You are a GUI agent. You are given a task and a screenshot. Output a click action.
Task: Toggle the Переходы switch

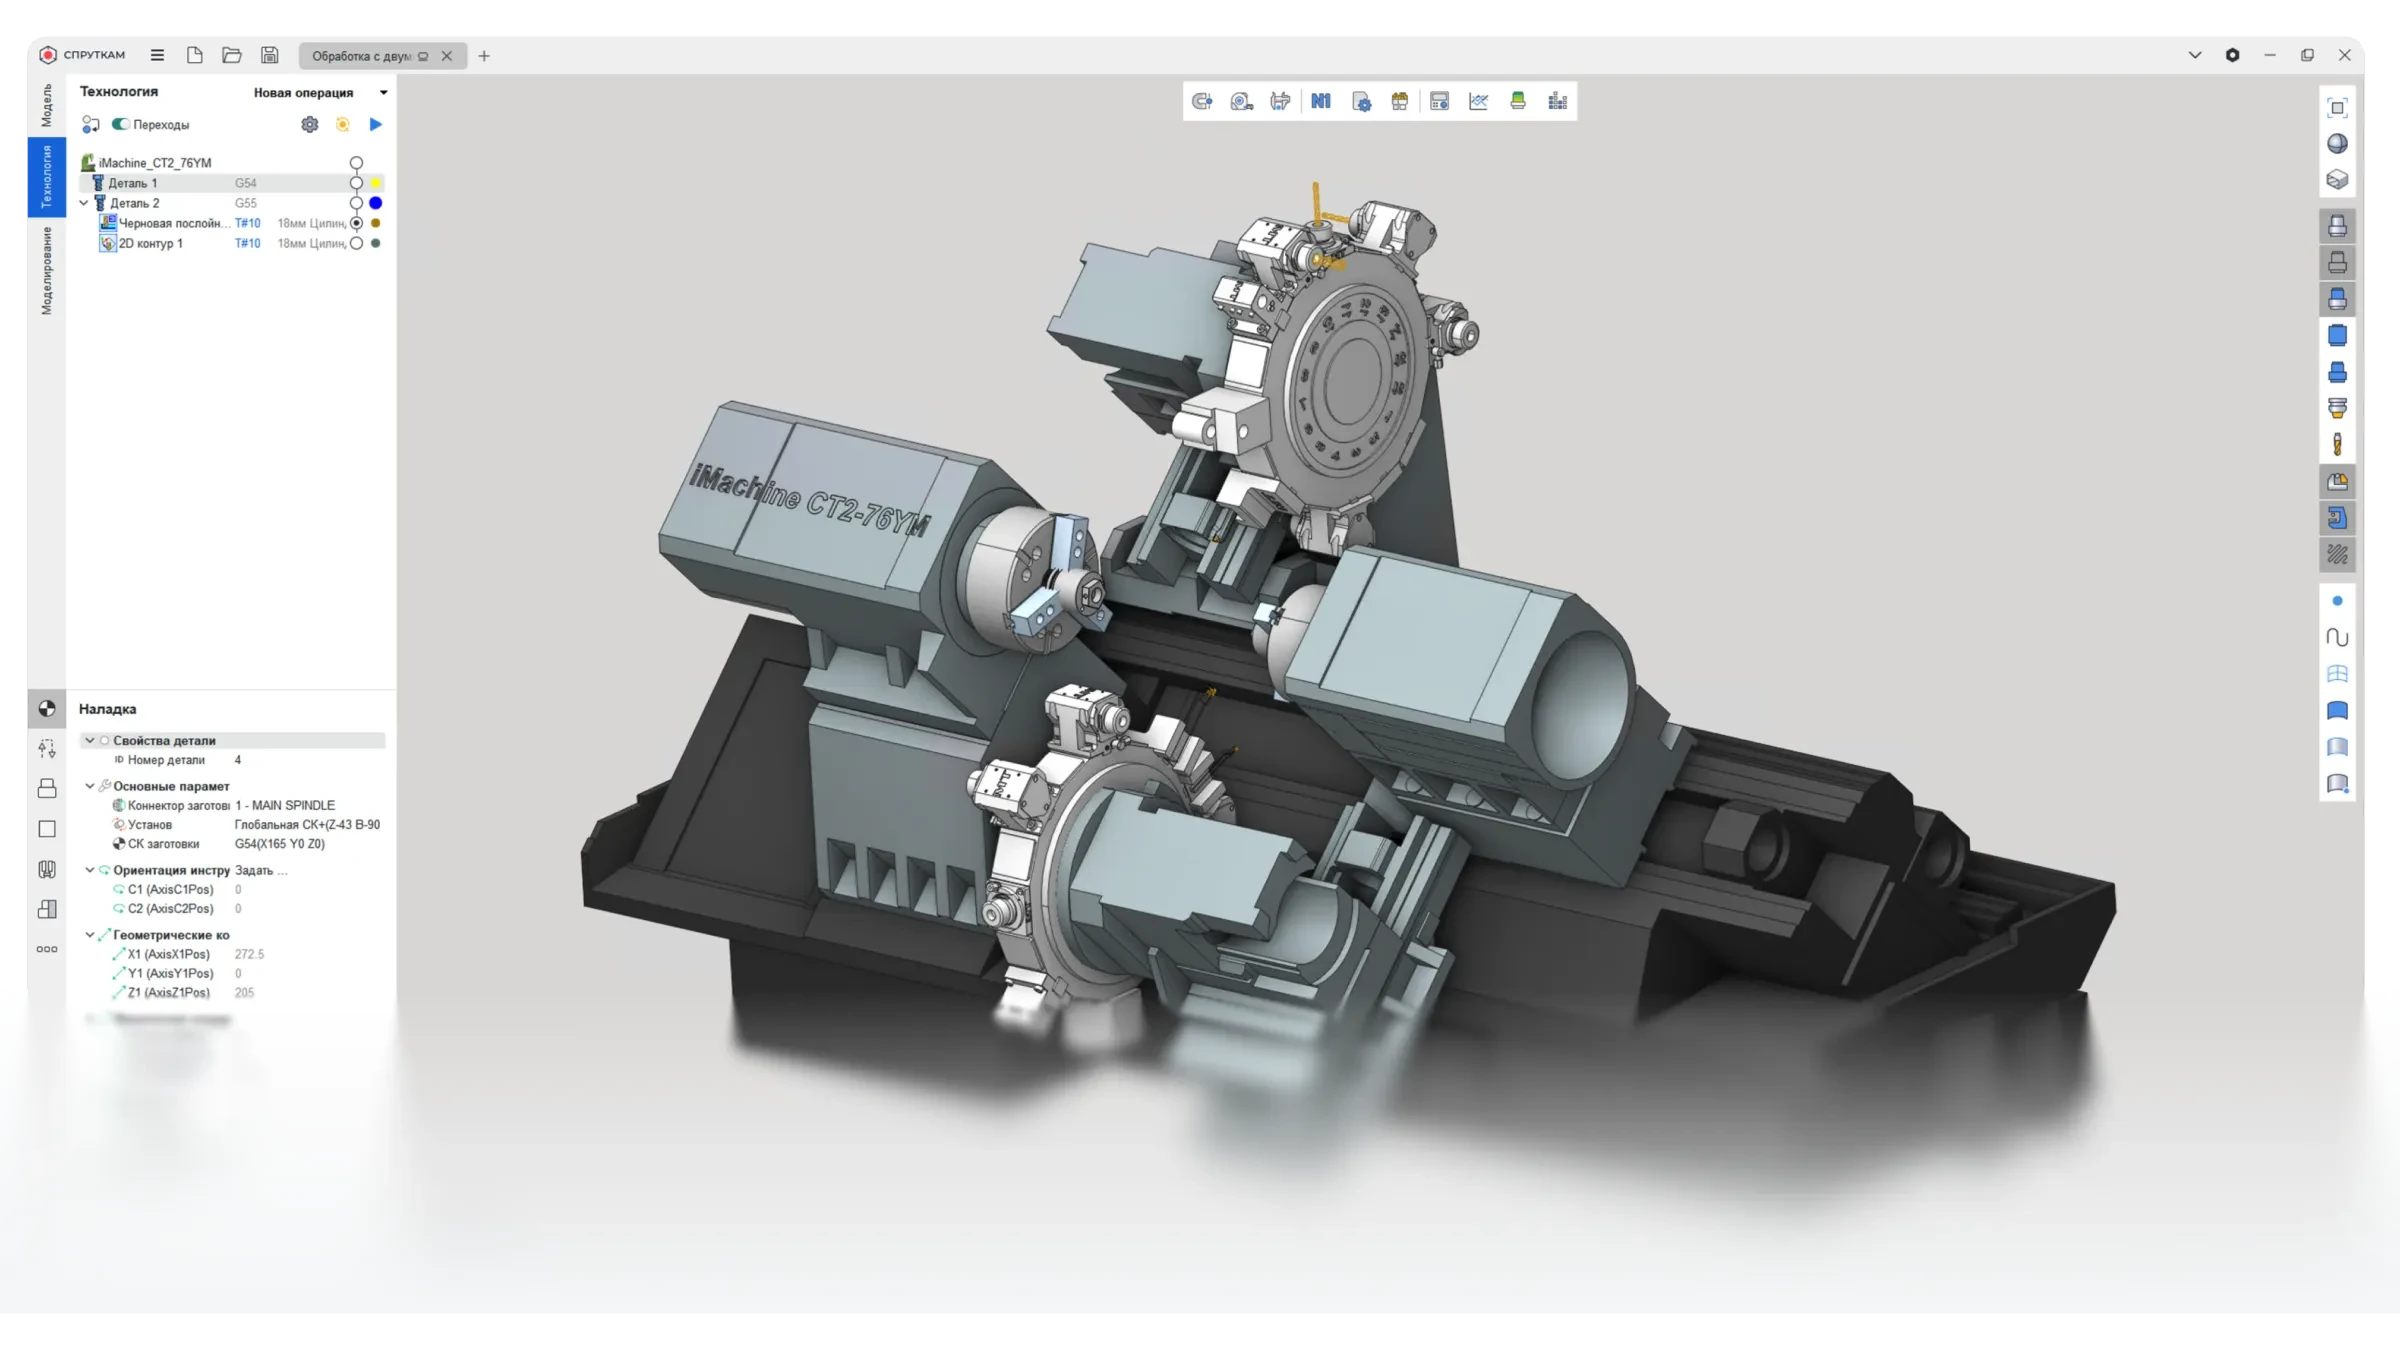(x=120, y=124)
